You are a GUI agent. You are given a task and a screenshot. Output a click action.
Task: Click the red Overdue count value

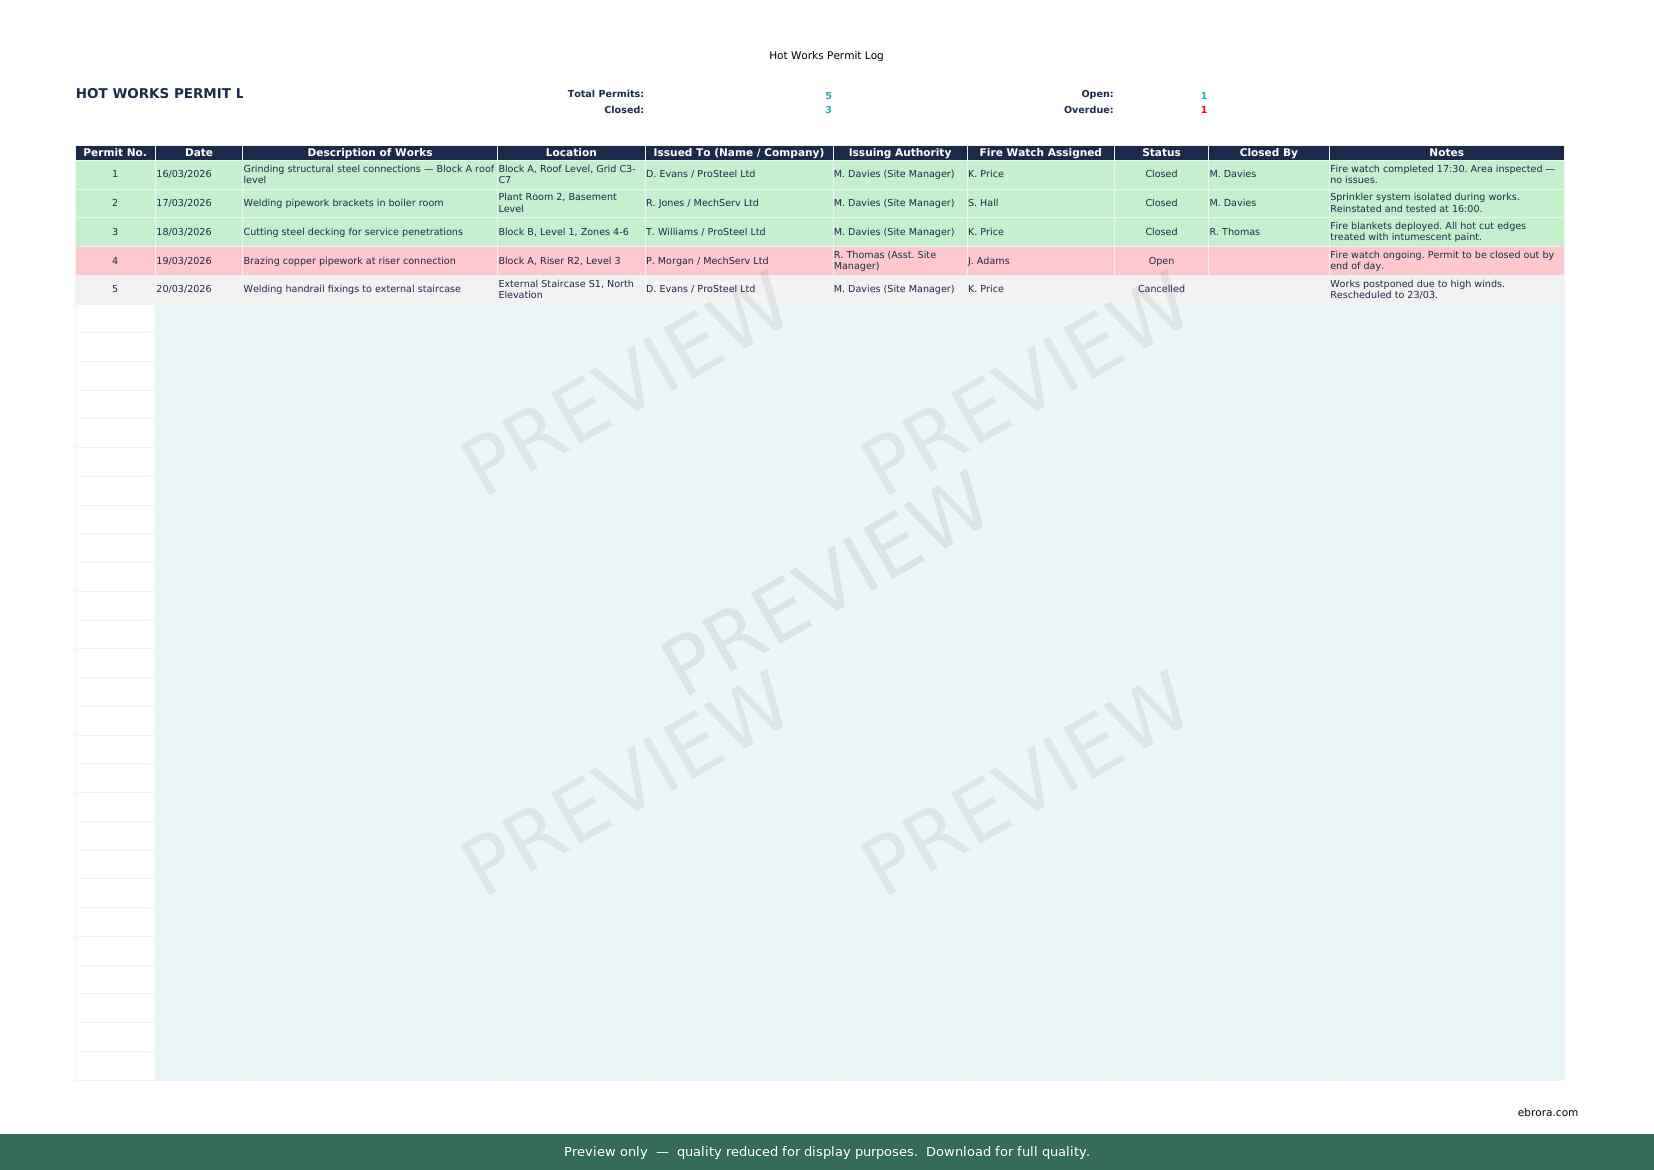1203,110
